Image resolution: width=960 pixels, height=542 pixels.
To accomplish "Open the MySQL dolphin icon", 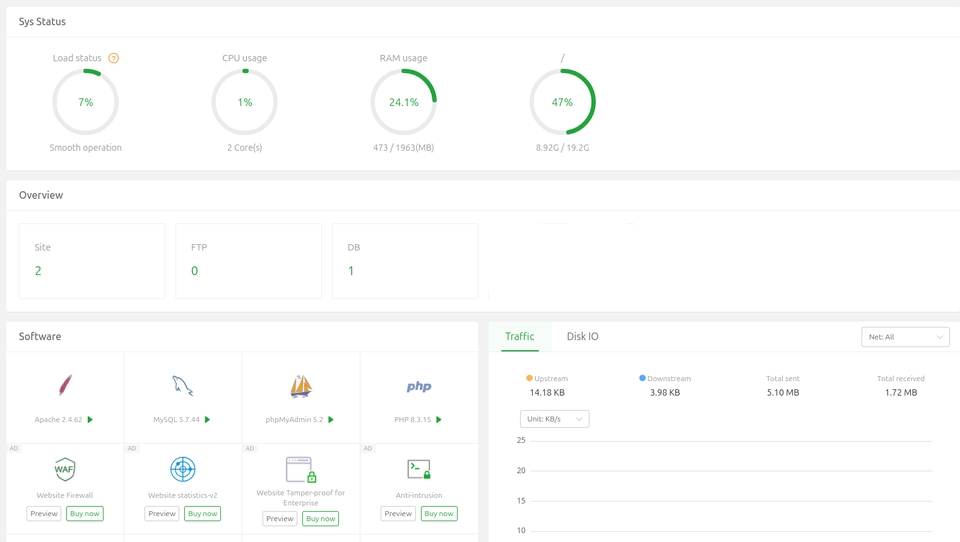I will pyautogui.click(x=182, y=386).
